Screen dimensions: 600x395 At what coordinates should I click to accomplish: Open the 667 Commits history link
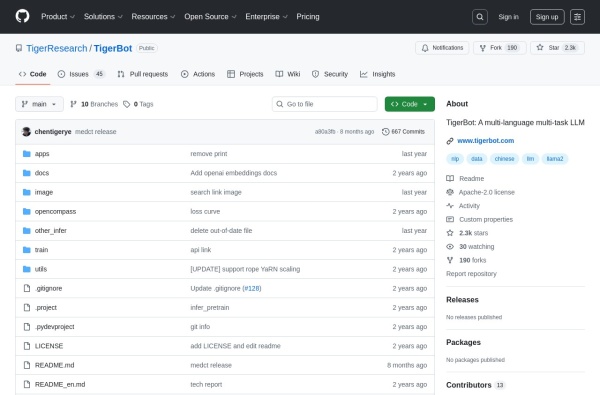point(403,132)
